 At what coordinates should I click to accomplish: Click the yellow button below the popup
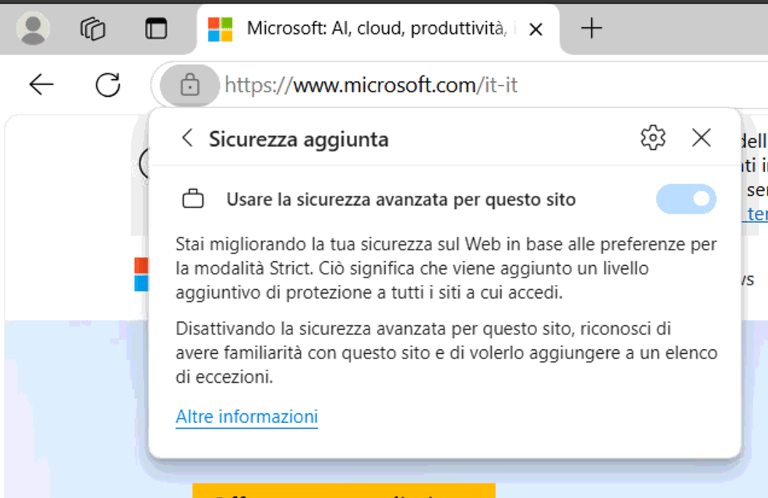pos(344,491)
